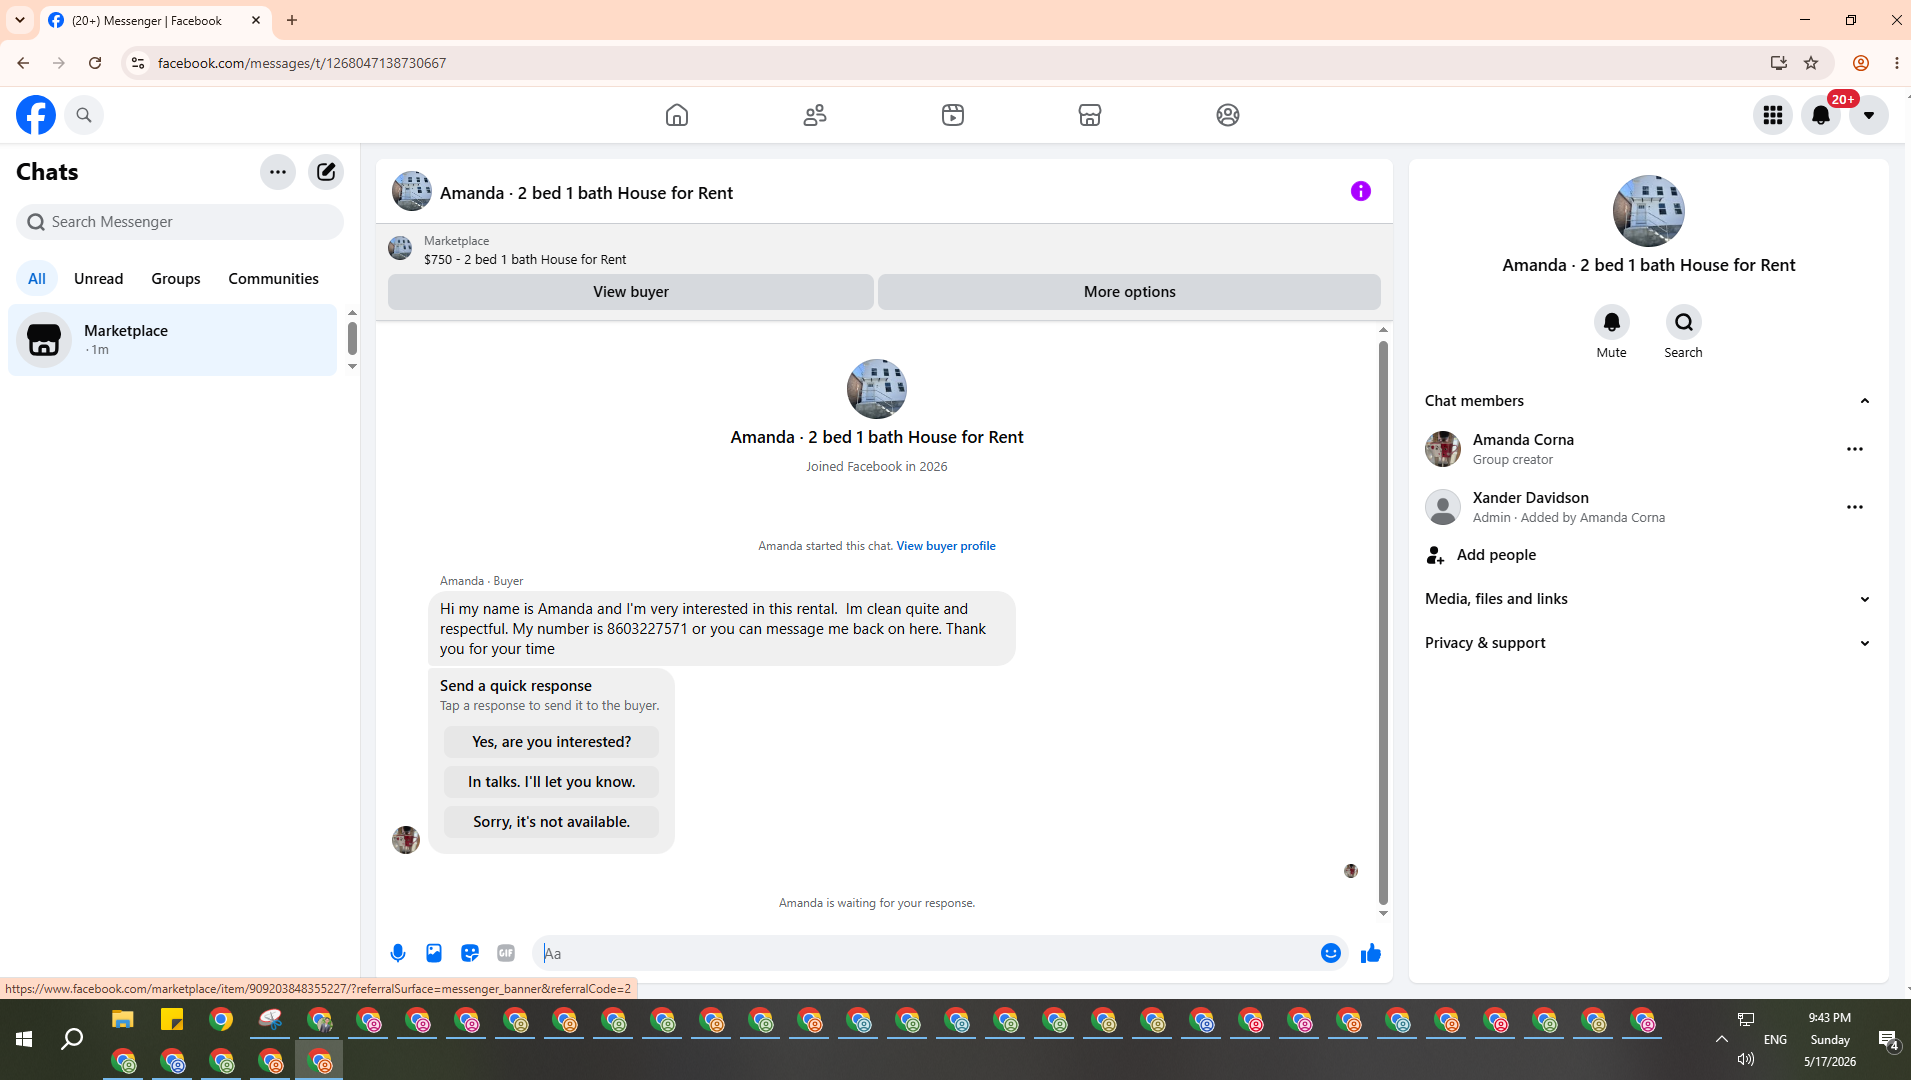Click Add people to the chat
The image size is (1911, 1080).
click(1649, 555)
